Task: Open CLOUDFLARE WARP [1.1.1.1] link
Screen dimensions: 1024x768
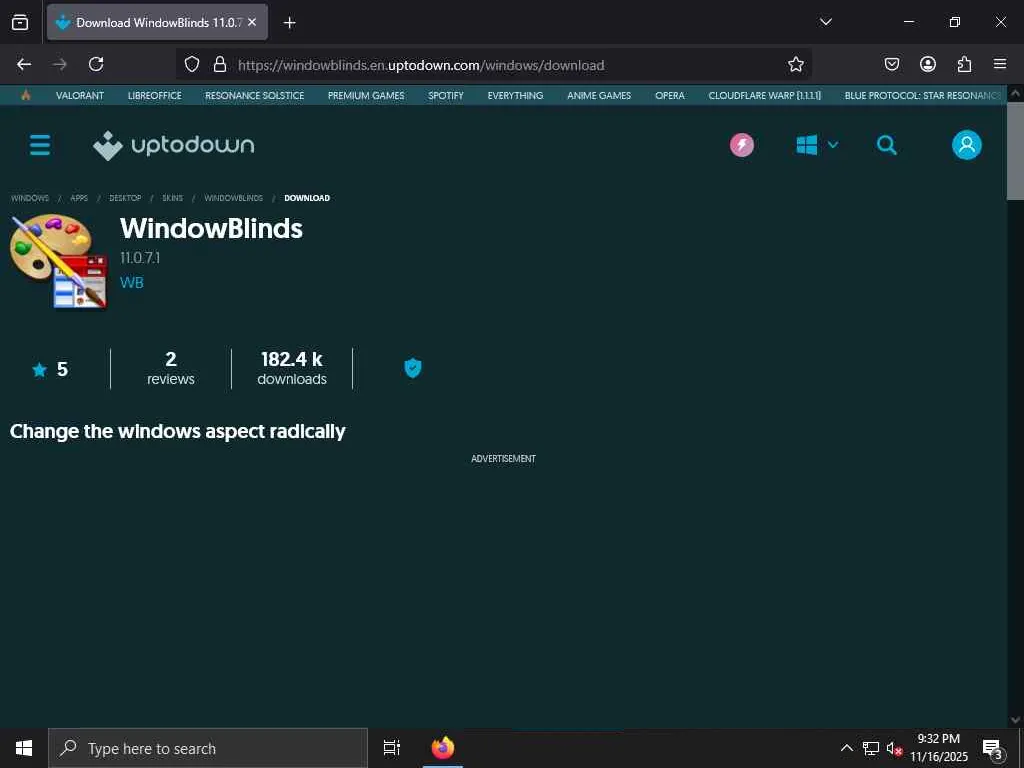Action: [765, 95]
